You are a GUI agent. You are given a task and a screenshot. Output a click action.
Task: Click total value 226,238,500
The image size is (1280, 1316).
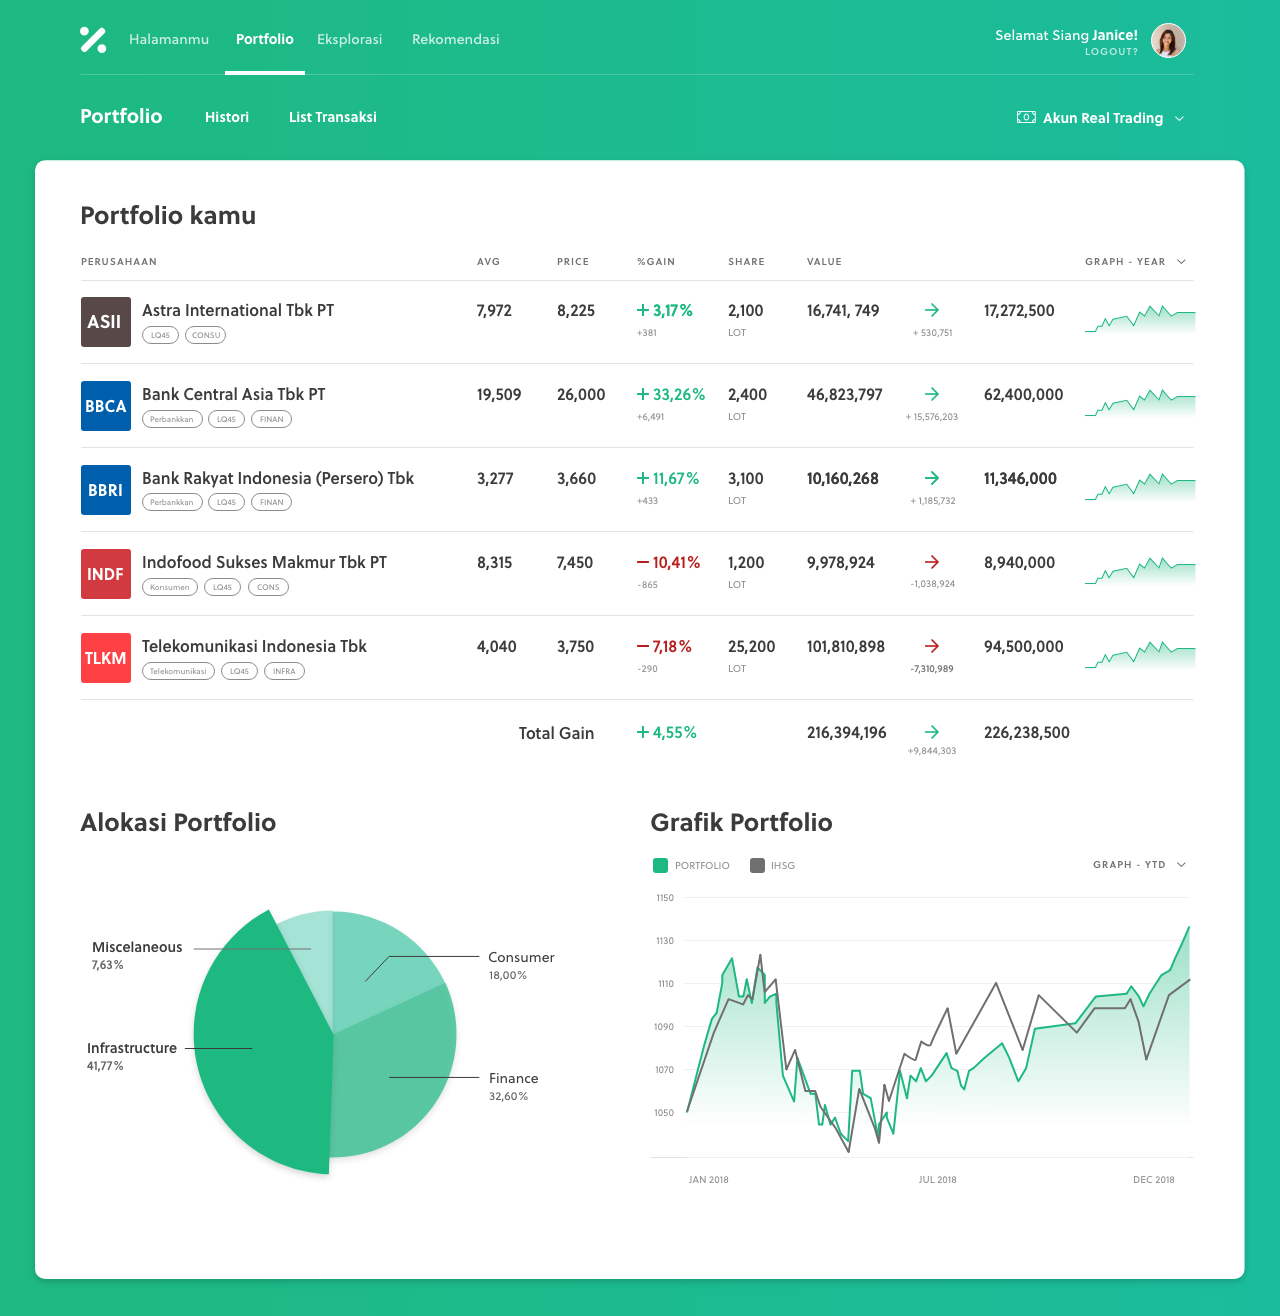pos(1027,733)
